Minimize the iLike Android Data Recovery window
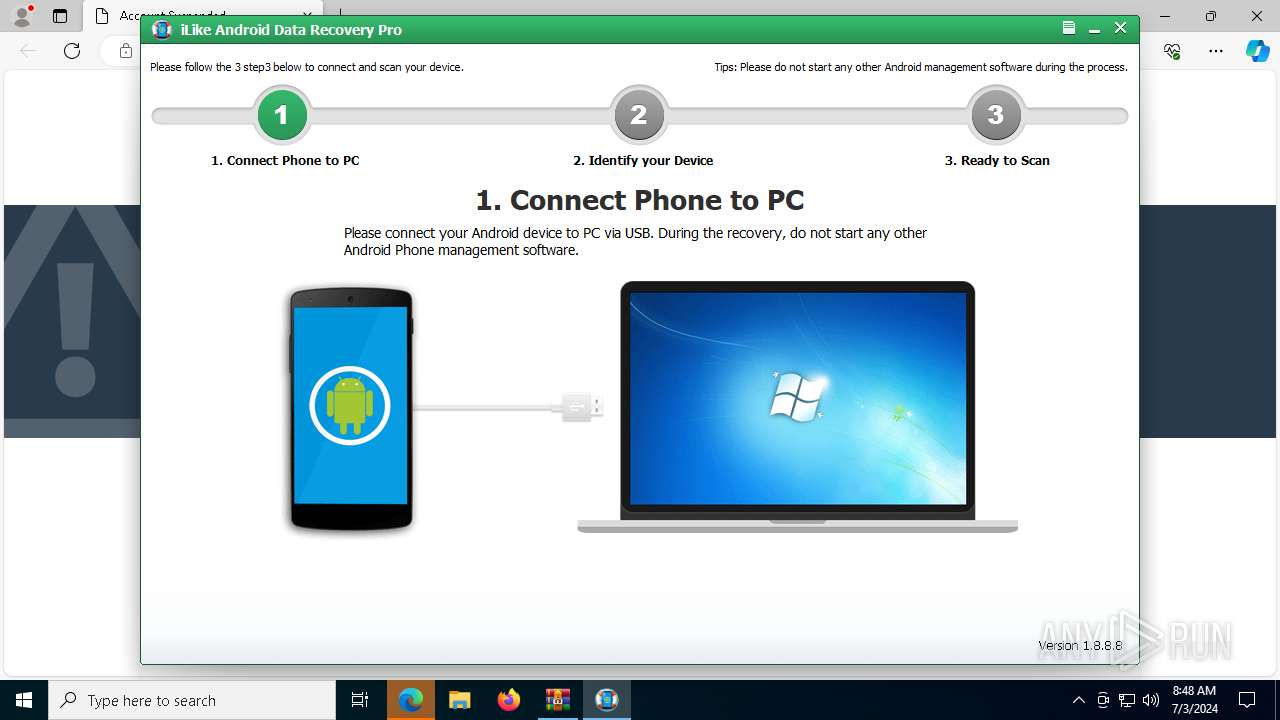This screenshot has width=1280, height=720. click(x=1095, y=29)
